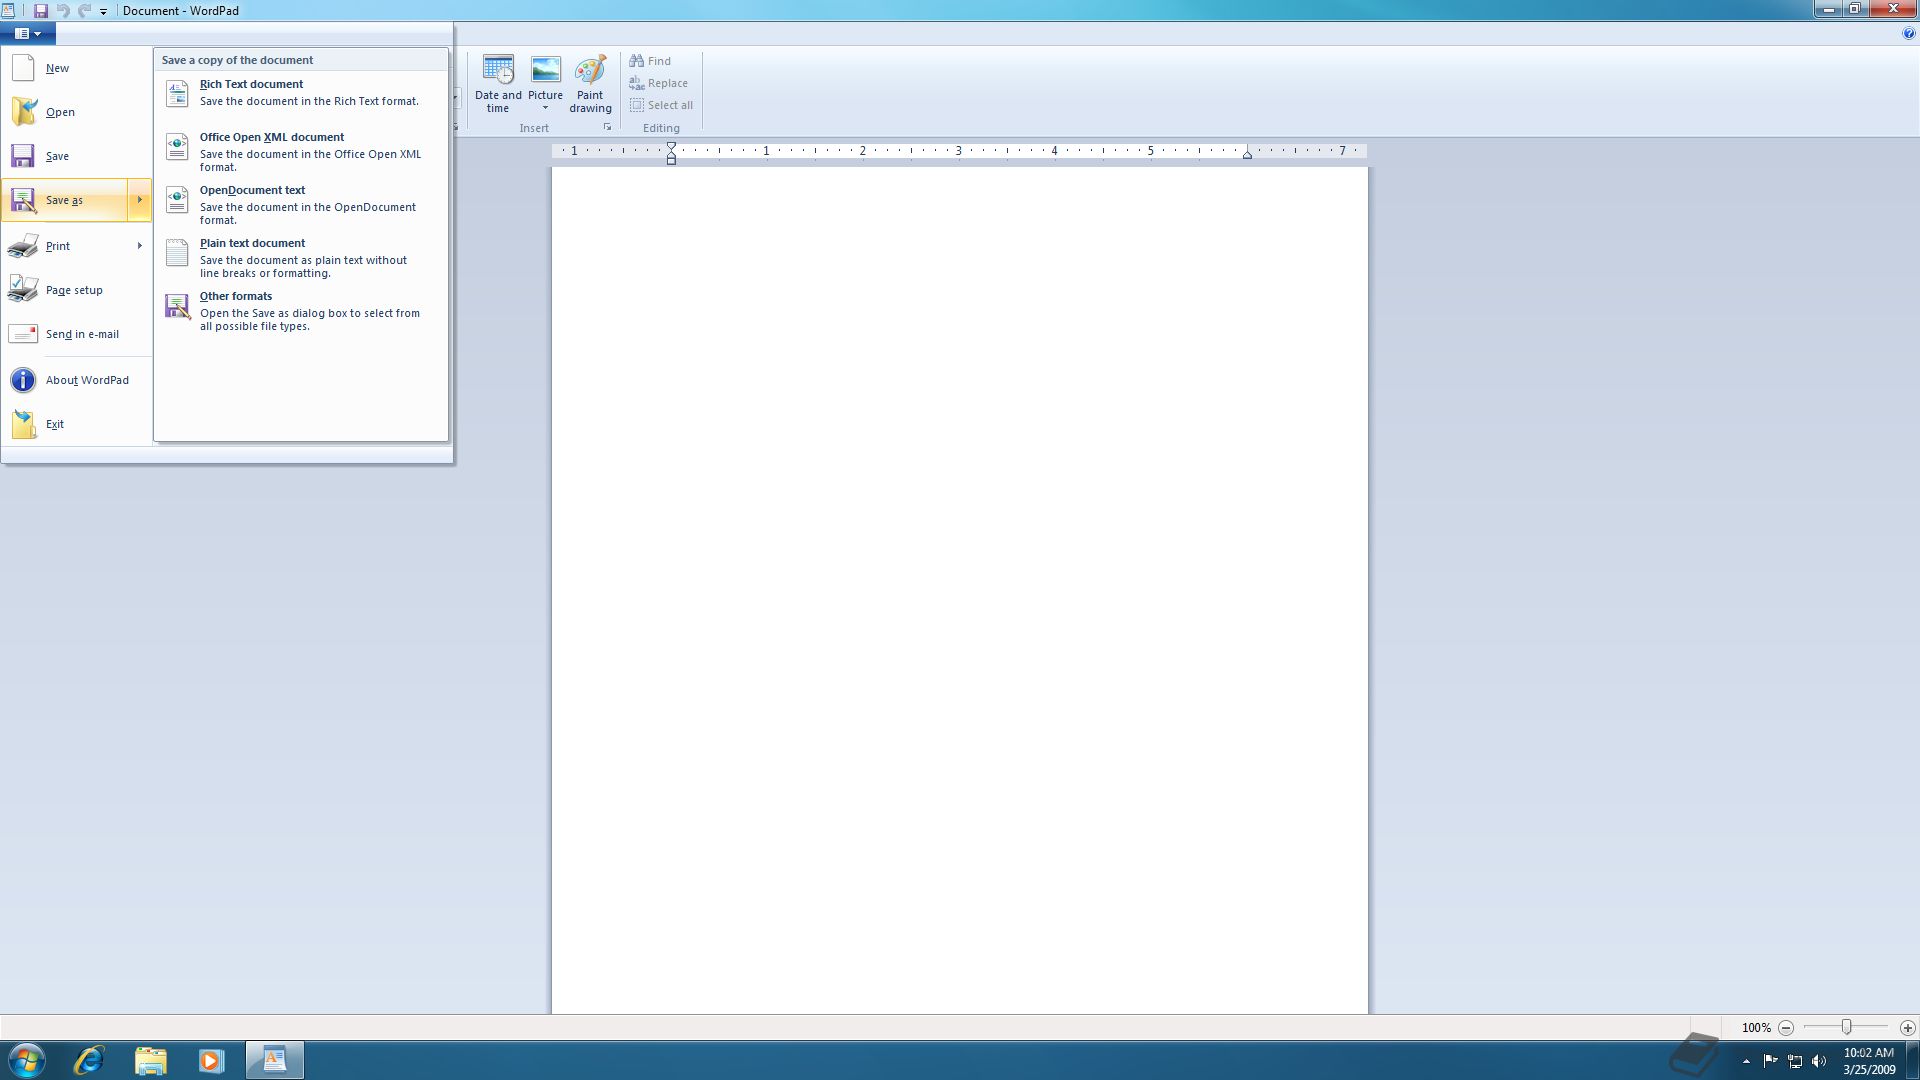Click the 100% zoom level text
Viewport: 1920px width, 1080px height.
1756,1028
